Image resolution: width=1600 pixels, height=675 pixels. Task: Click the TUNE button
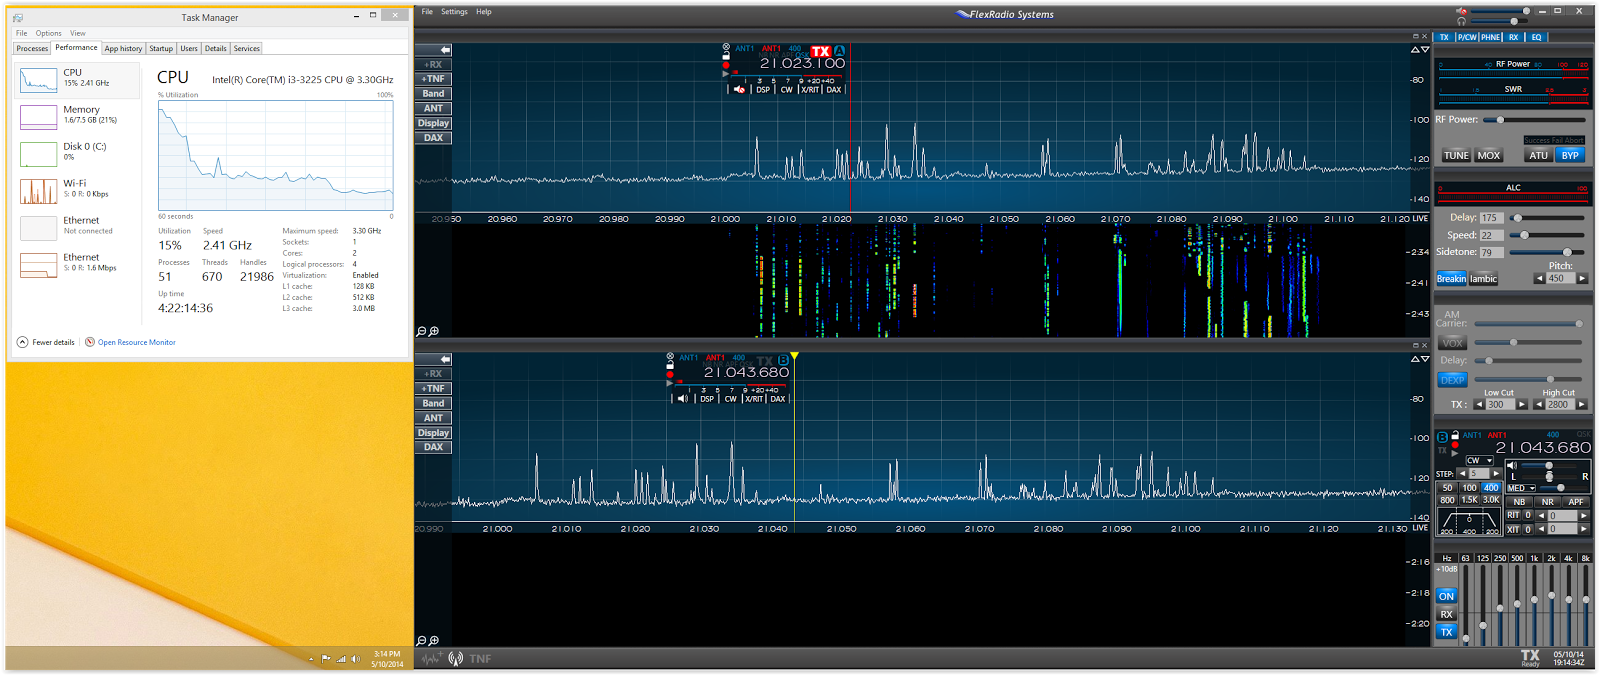1456,155
